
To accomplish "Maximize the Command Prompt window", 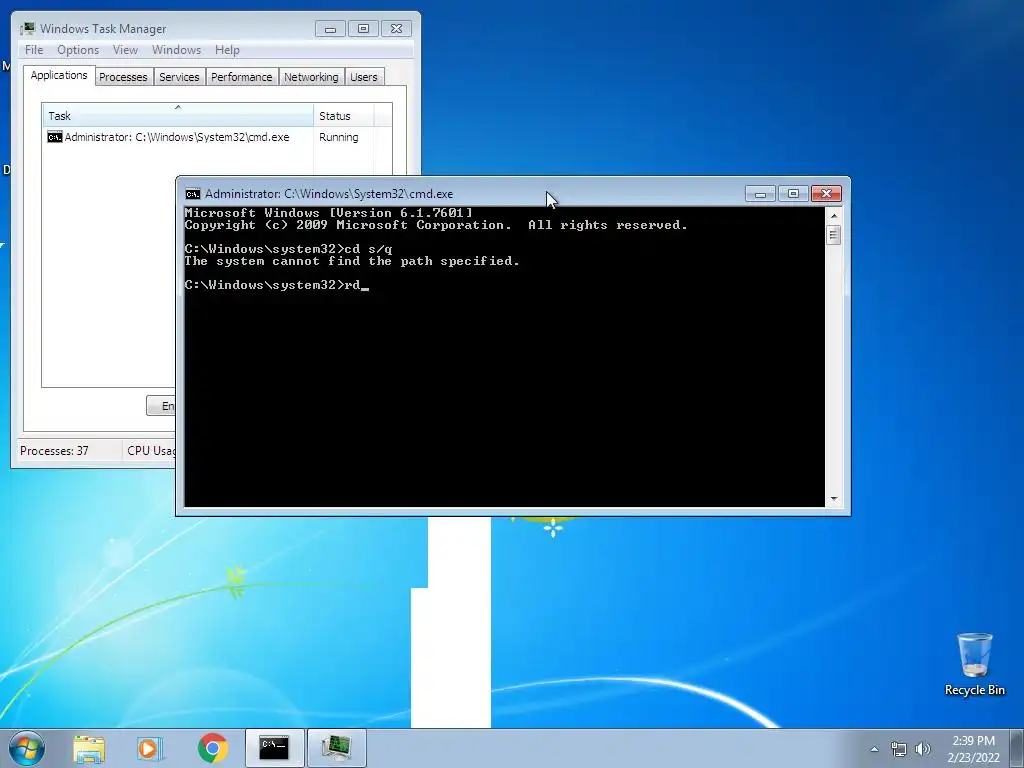I will (x=793, y=194).
